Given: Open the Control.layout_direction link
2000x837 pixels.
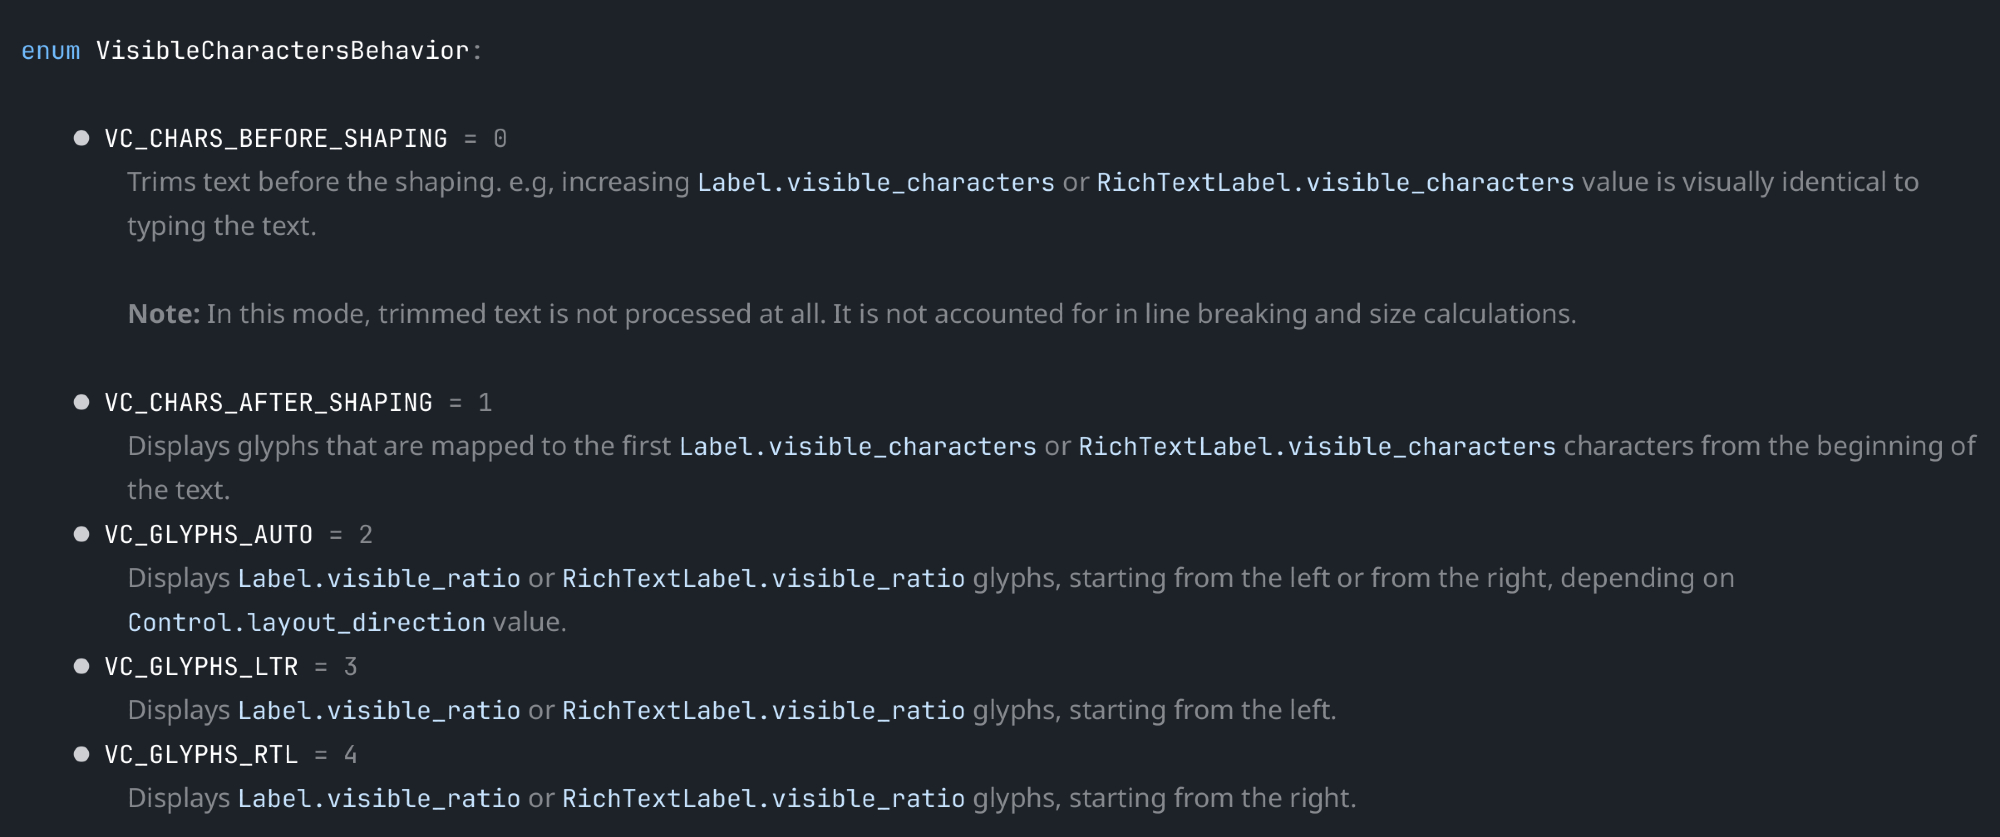Looking at the screenshot, I should pyautogui.click(x=306, y=623).
